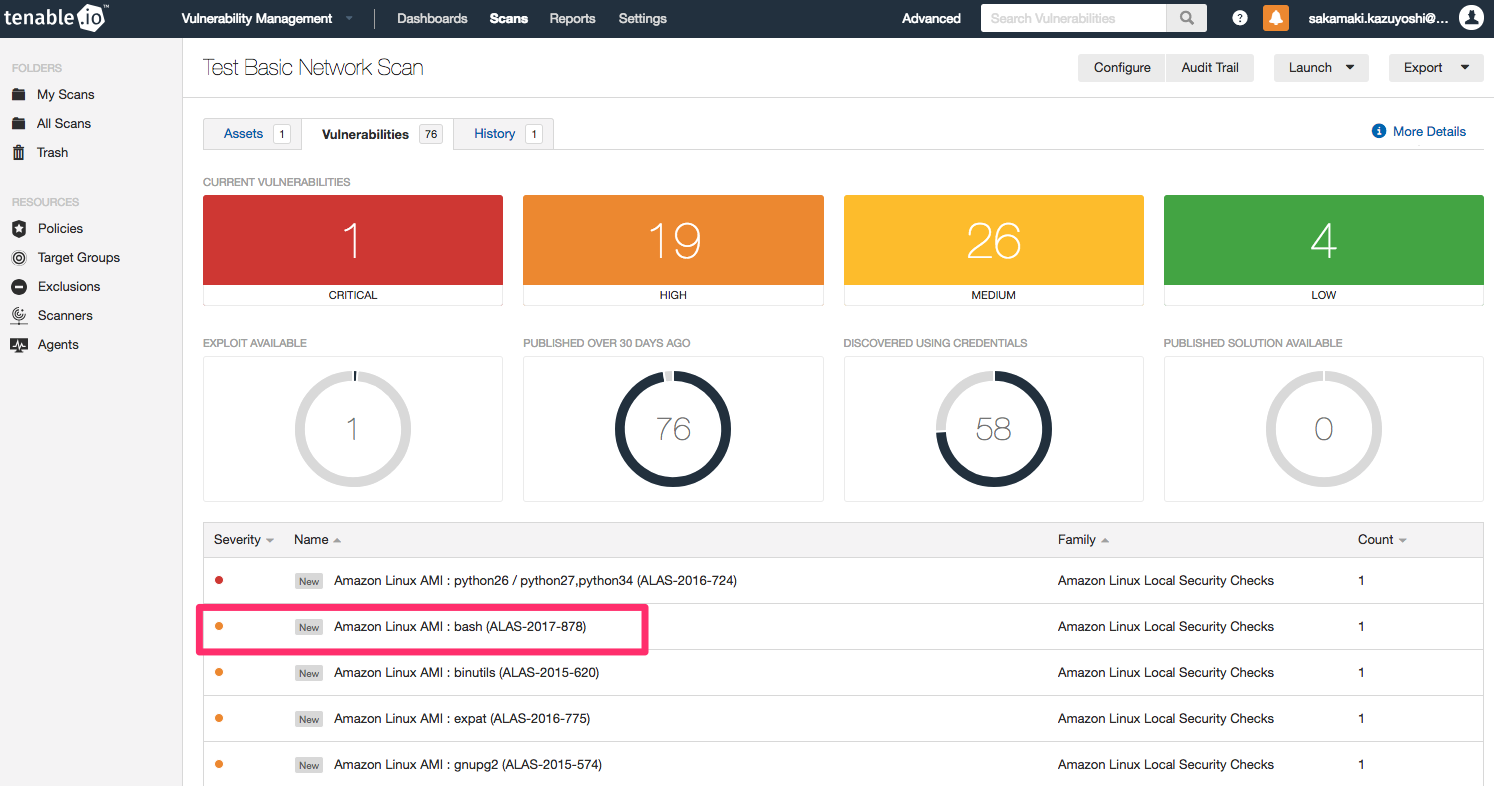Screen dimensions: 1494x786
Task: Open the Export dropdown menu
Action: coord(1435,68)
